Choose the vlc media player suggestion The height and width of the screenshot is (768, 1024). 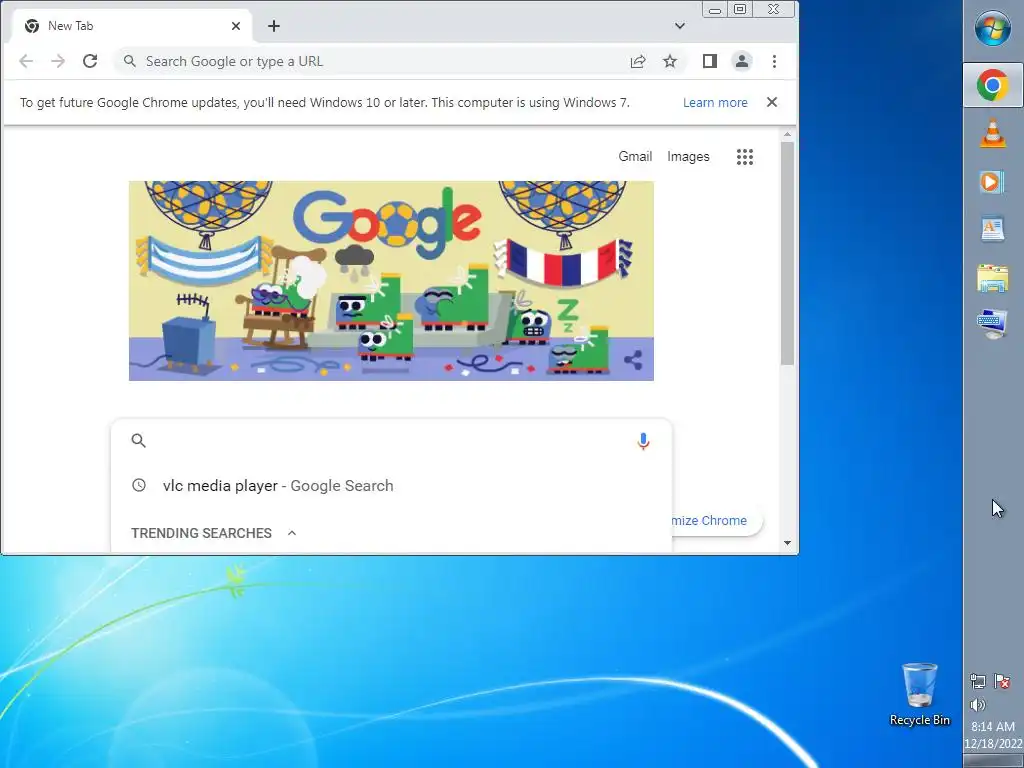[391, 485]
